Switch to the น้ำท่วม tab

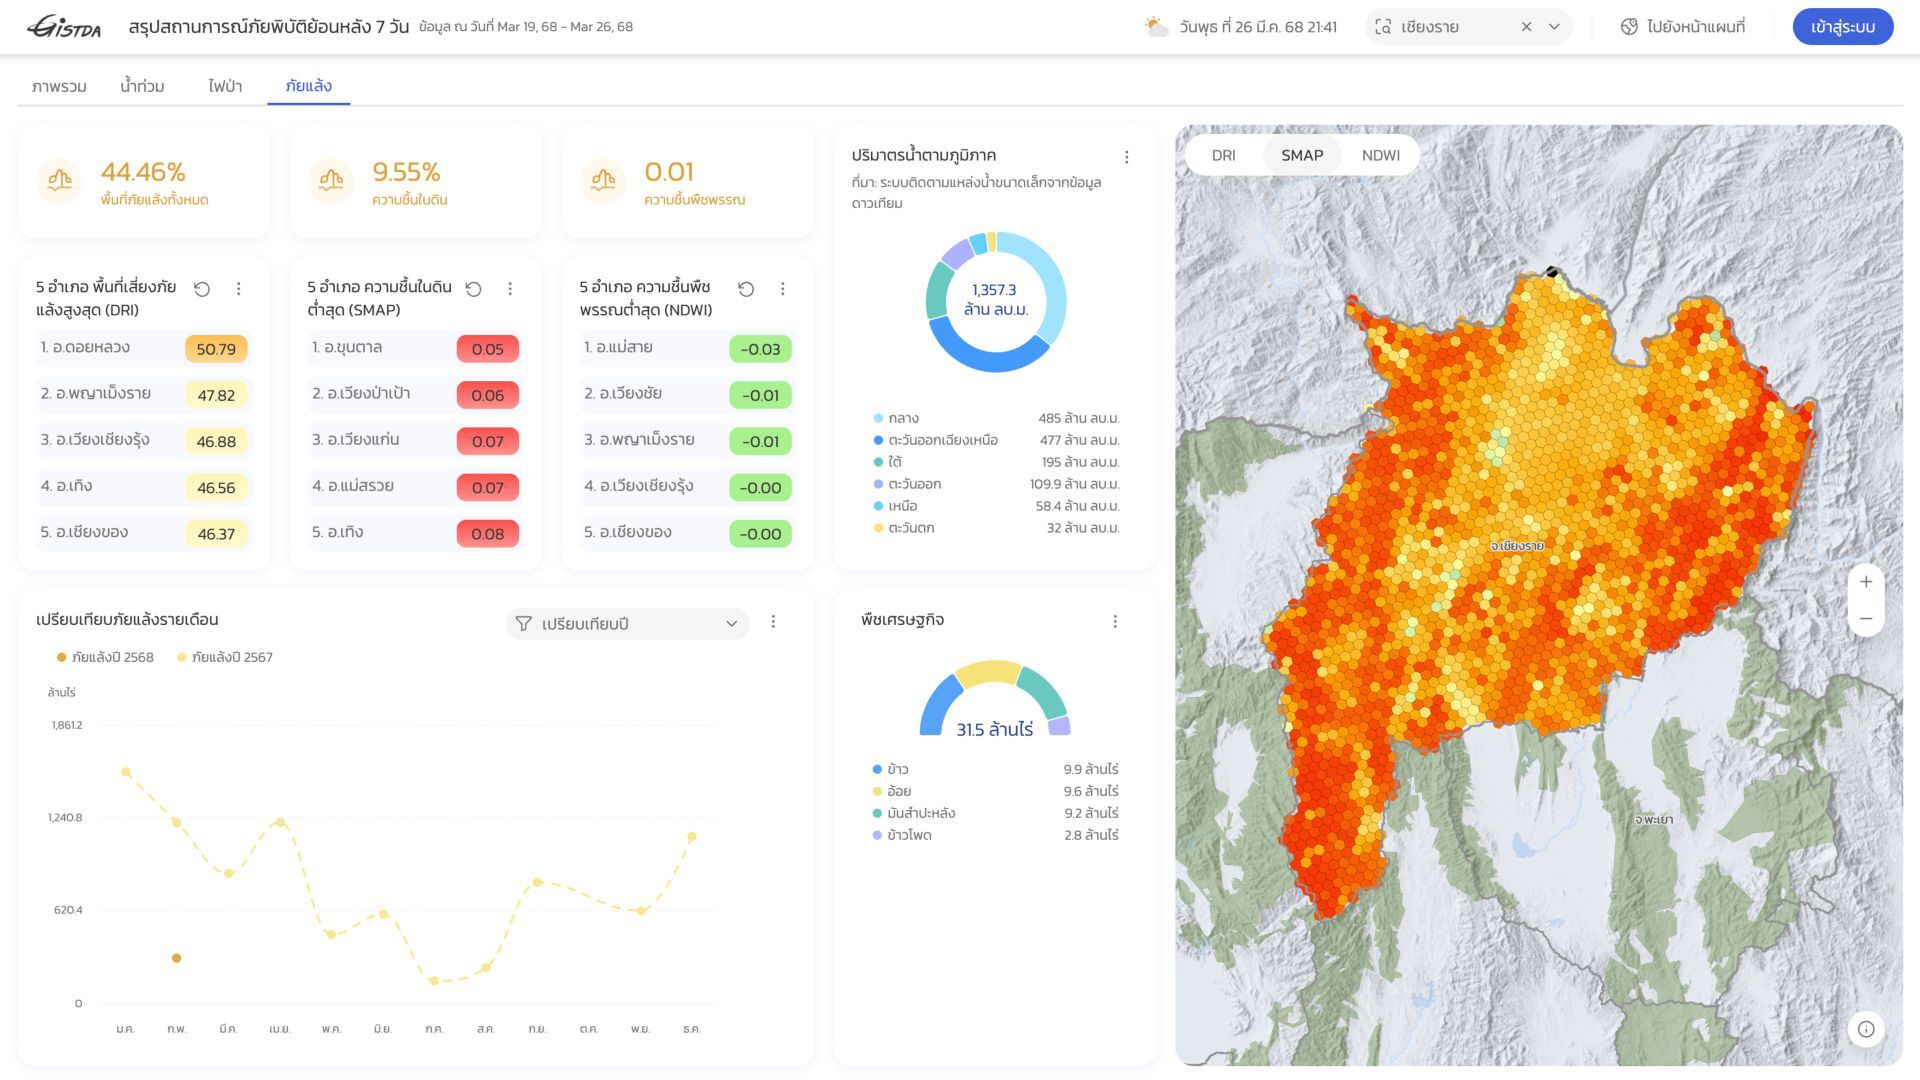point(142,86)
